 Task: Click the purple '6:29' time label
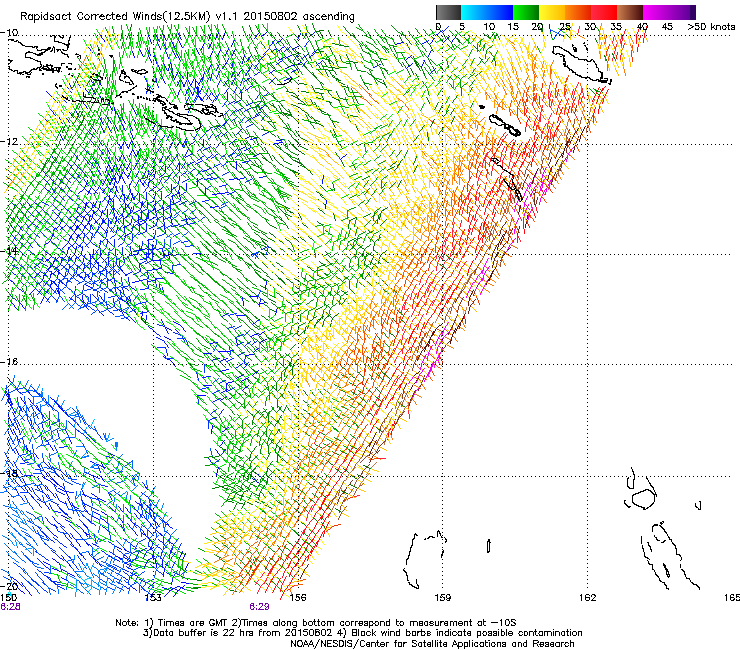(x=260, y=607)
